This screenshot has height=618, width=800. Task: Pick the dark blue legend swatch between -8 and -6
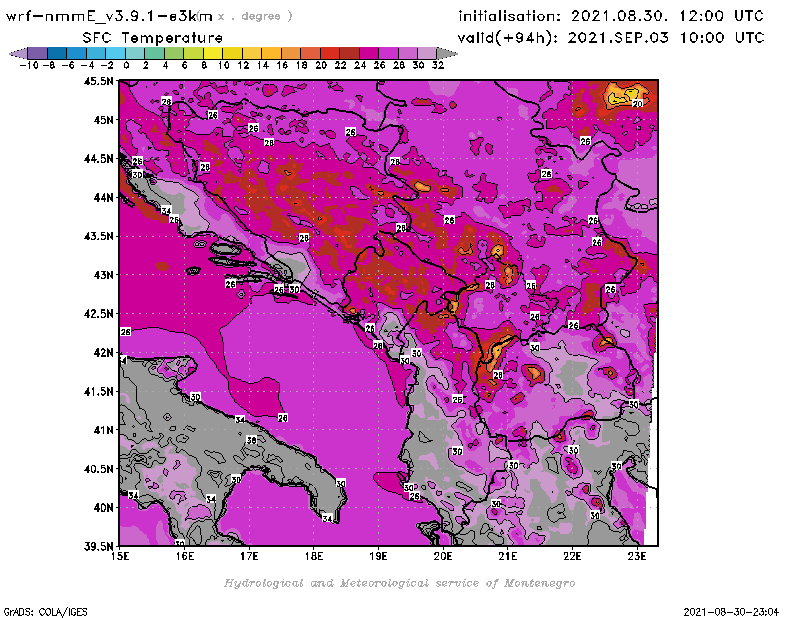(57, 53)
